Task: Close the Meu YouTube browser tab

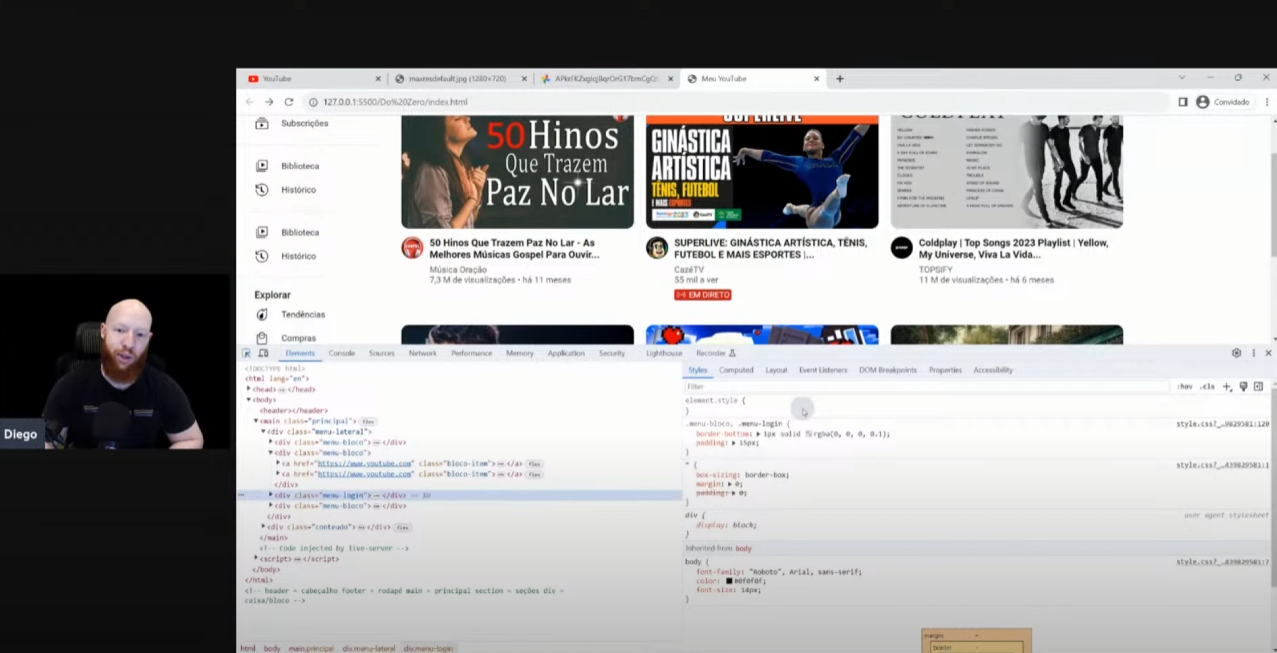Action: (x=817, y=79)
